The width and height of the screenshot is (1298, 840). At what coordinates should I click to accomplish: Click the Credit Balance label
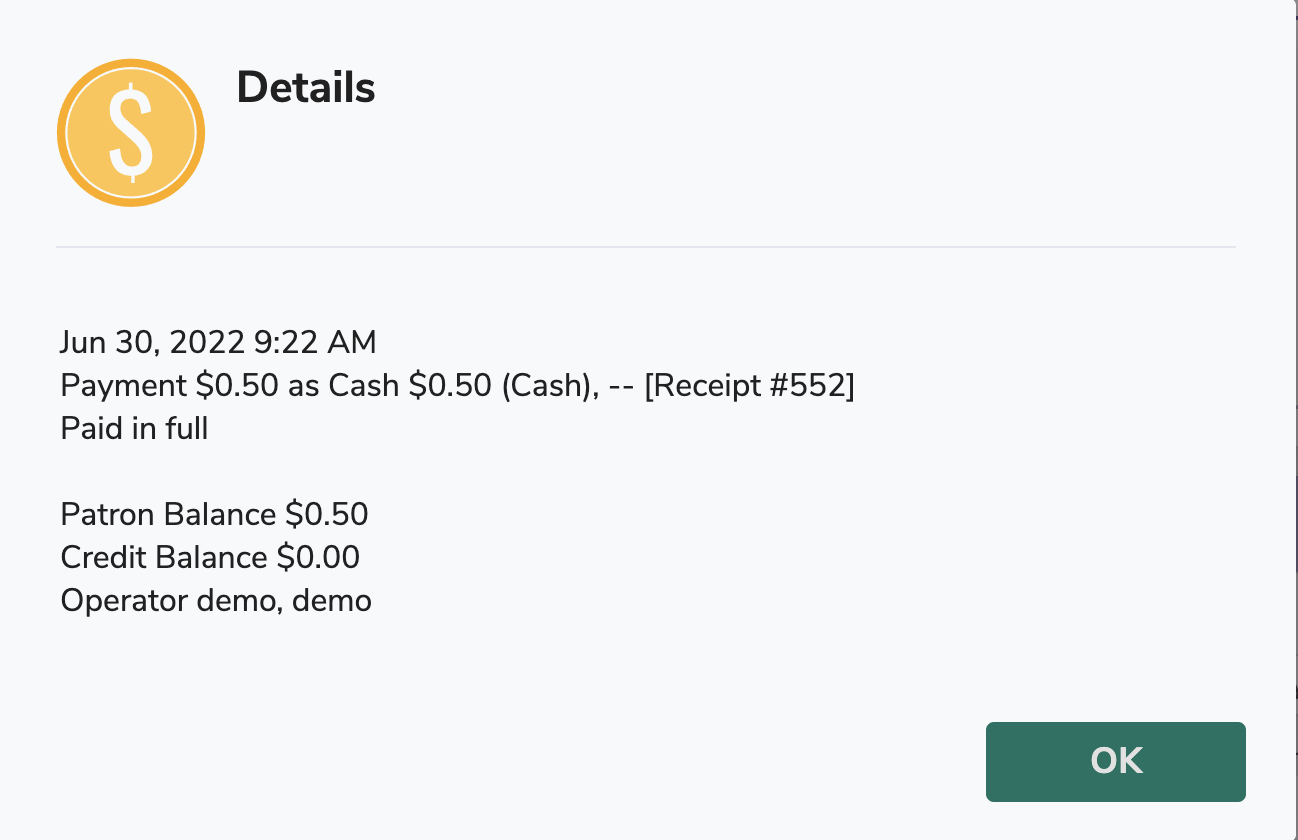(x=164, y=558)
